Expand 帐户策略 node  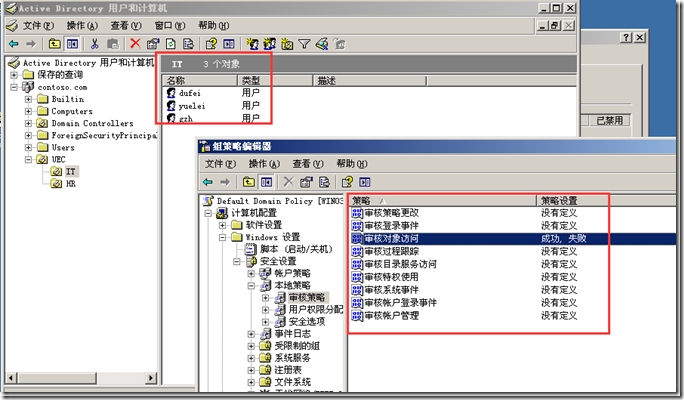point(251,274)
